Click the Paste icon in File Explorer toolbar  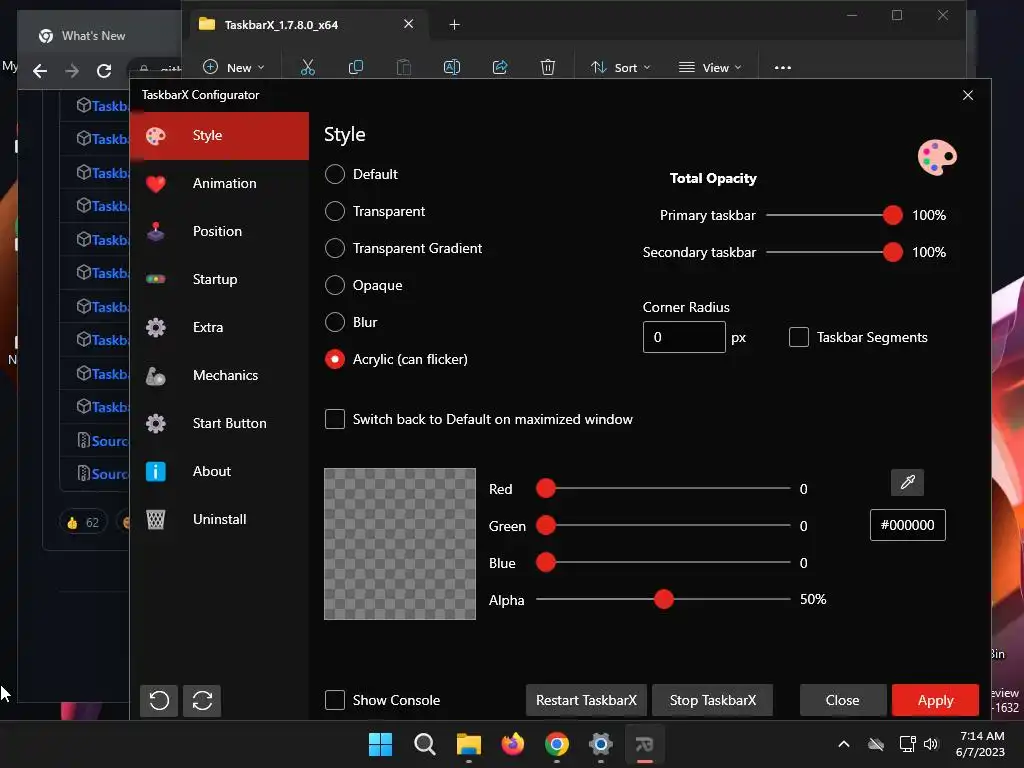click(x=404, y=67)
